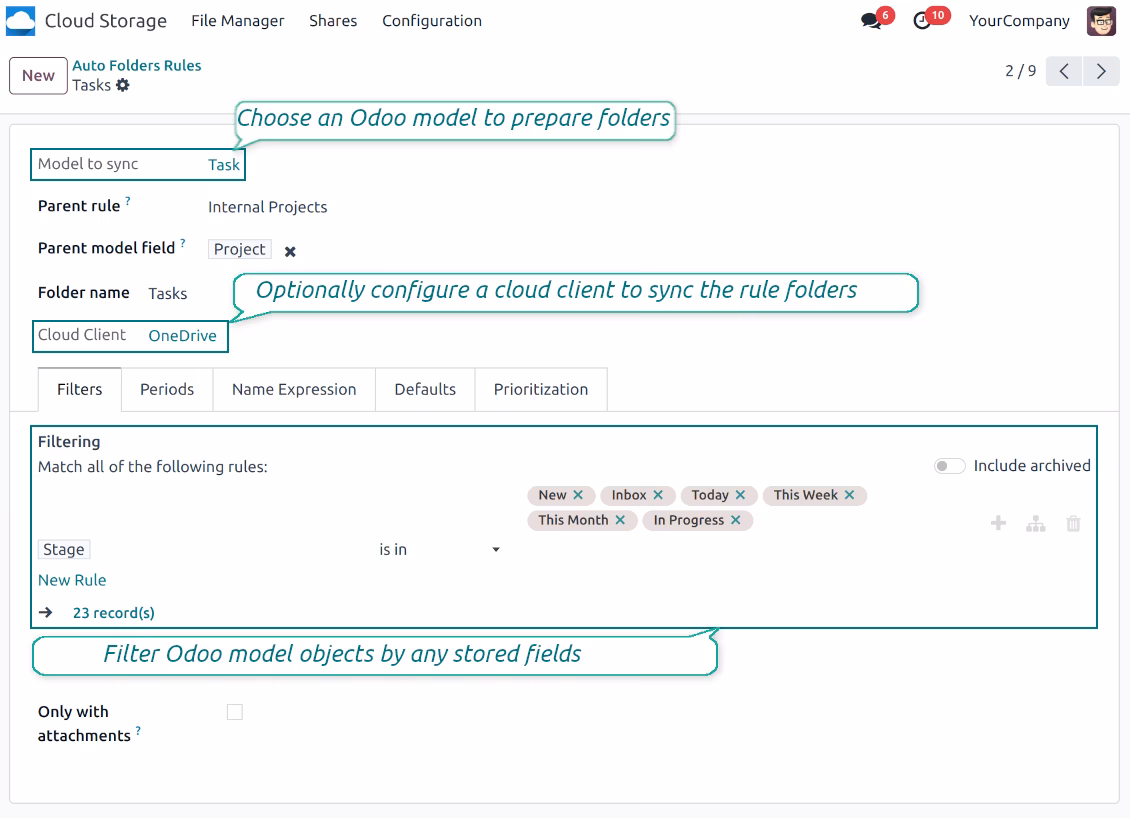This screenshot has width=1130, height=818.
Task: Click the YourCompany company switcher
Action: tap(1019, 21)
